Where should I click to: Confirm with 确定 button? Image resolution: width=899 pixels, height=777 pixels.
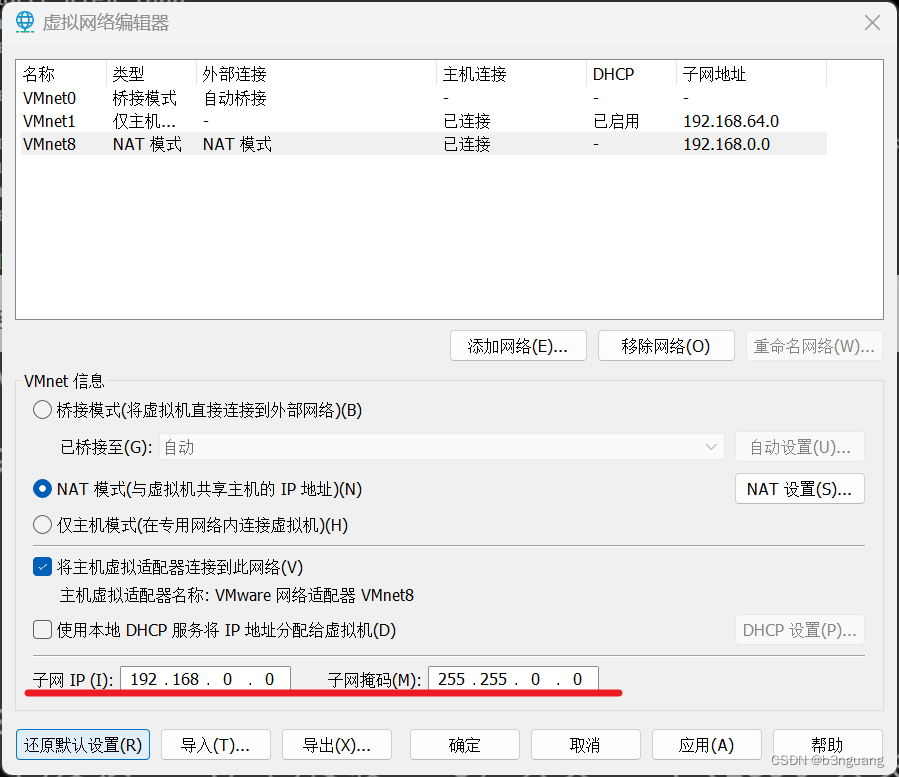click(465, 745)
